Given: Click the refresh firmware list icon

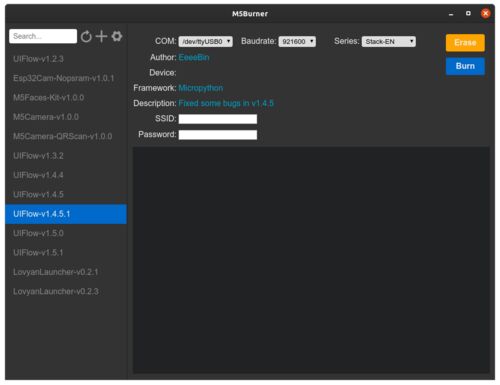Looking at the screenshot, I should point(86,36).
